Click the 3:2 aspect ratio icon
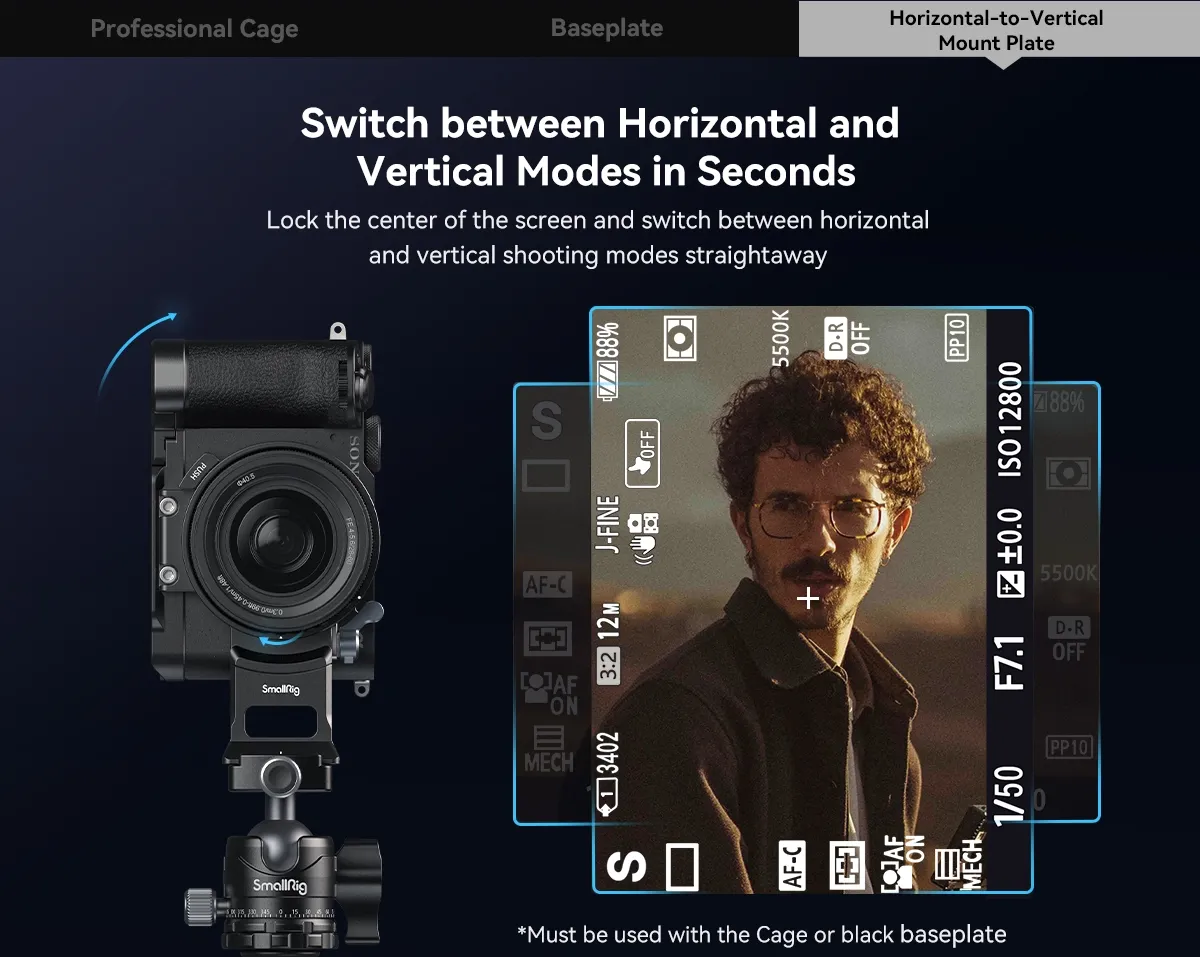 (x=609, y=664)
